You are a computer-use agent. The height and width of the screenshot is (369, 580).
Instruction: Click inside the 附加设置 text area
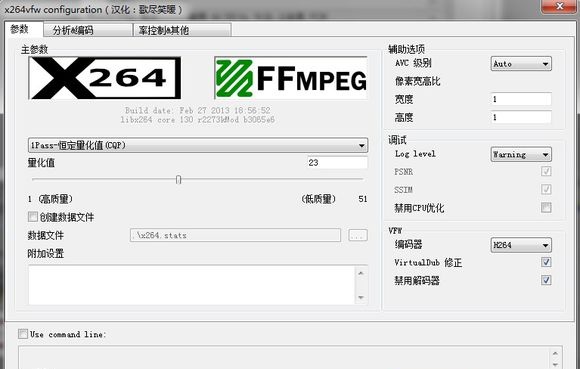[191, 285]
